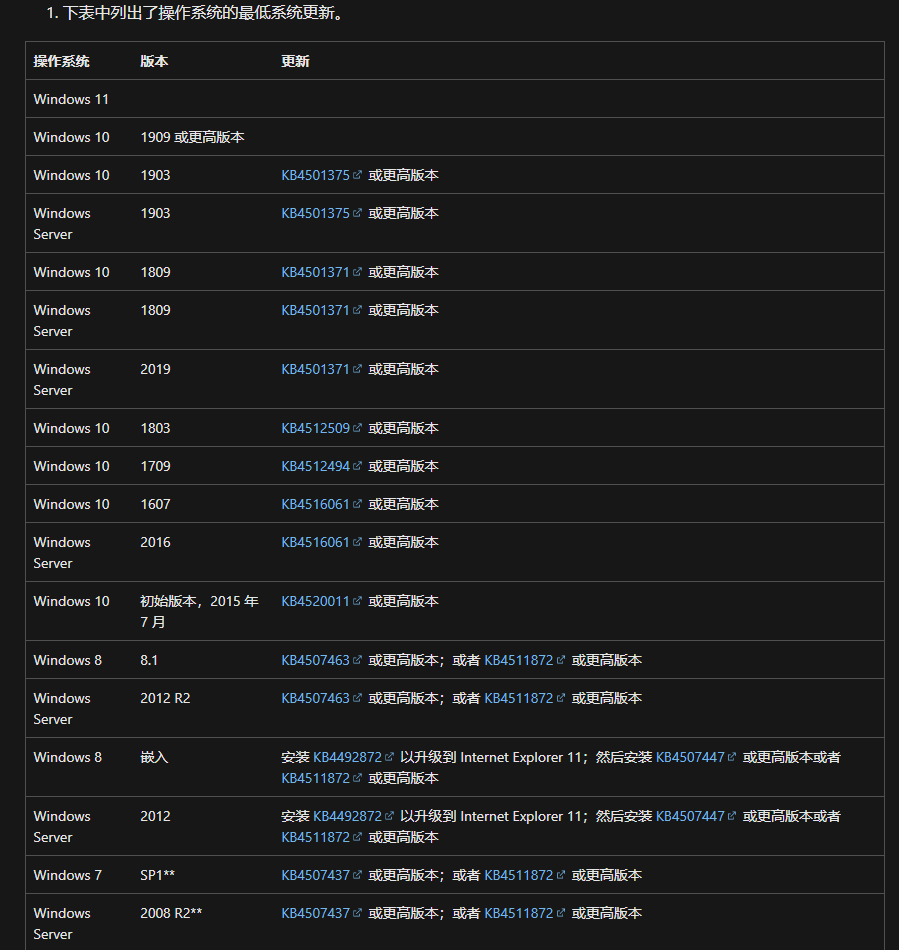Viewport: 899px width, 950px height.
Task: Open KB4511872 link in Server 2008 R2 row
Action: click(519, 913)
